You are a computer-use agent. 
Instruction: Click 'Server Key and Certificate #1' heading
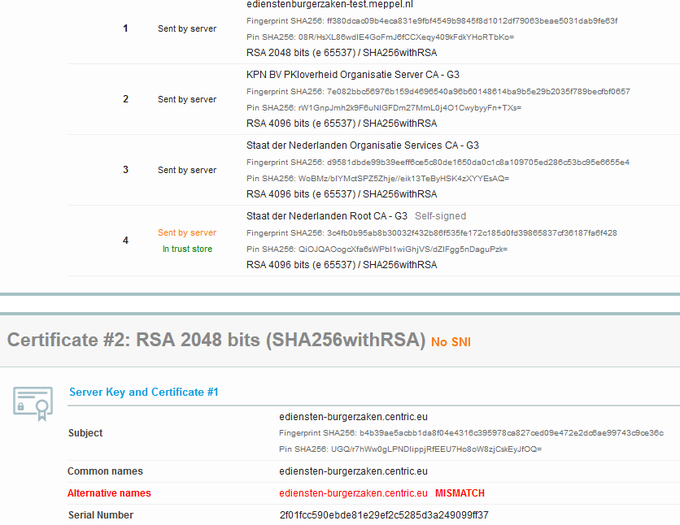point(144,392)
